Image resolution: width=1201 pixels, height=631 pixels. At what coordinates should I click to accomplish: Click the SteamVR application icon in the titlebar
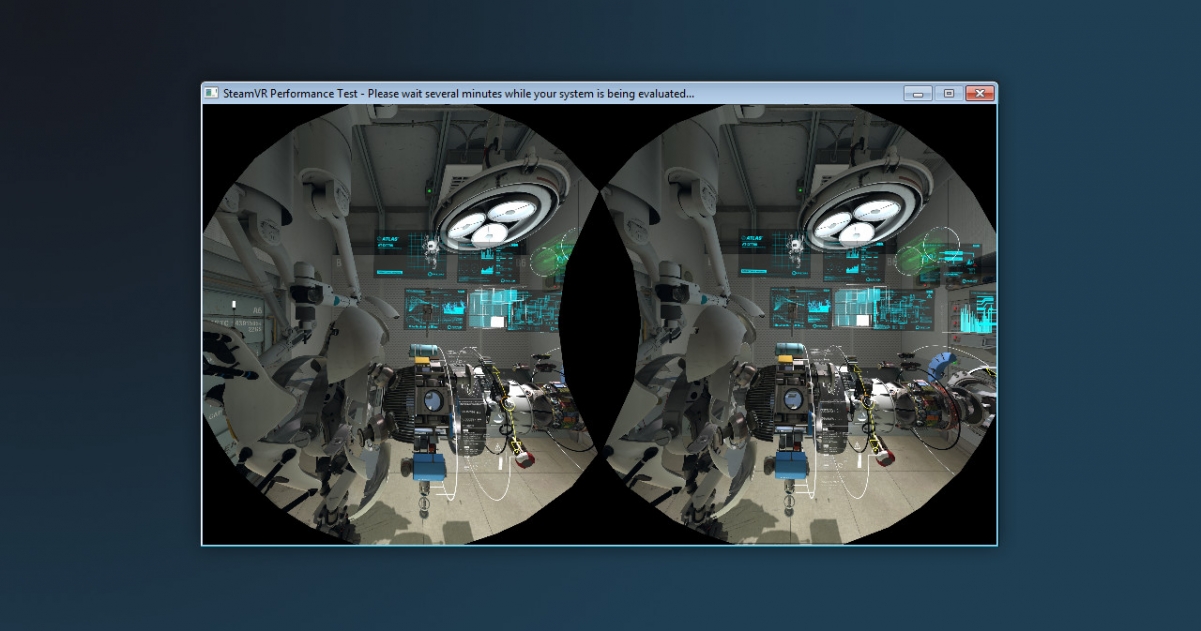(211, 93)
